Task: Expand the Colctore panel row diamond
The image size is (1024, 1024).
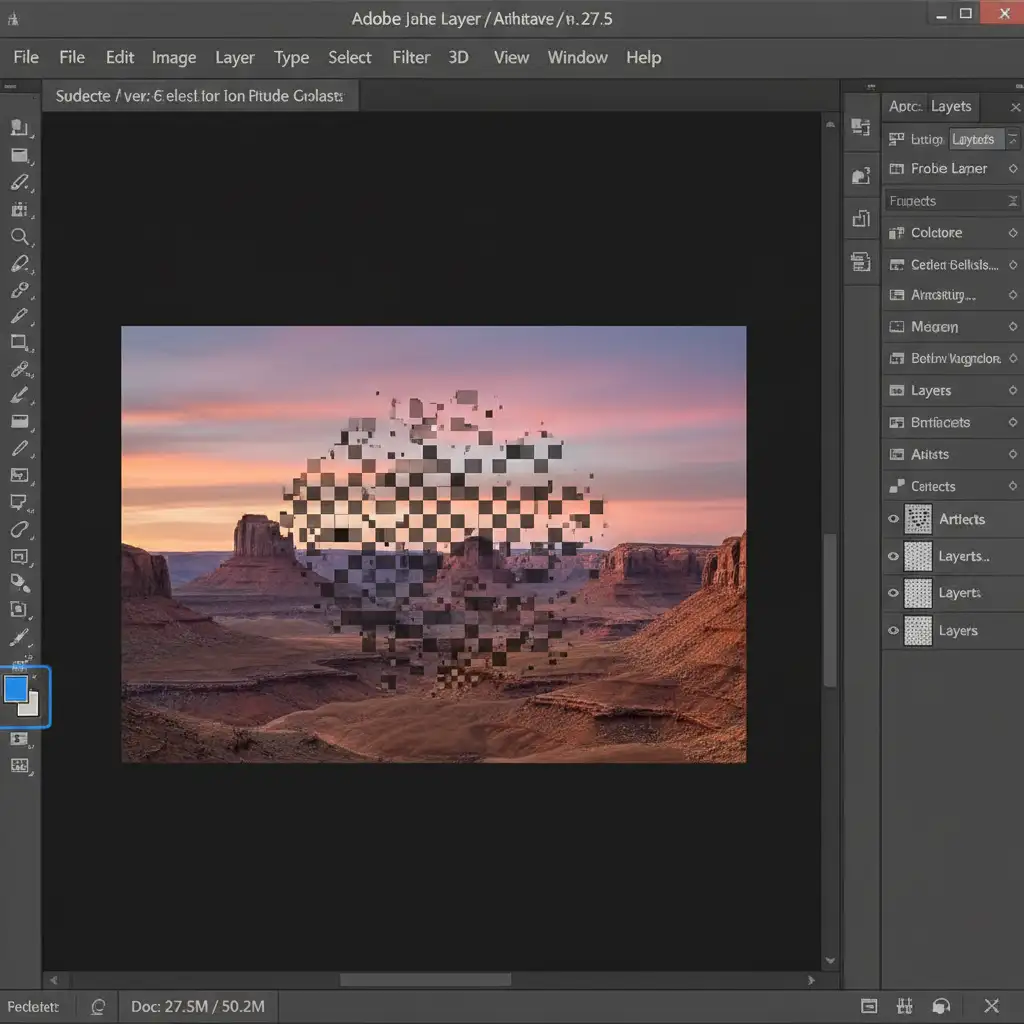Action: tap(1012, 233)
